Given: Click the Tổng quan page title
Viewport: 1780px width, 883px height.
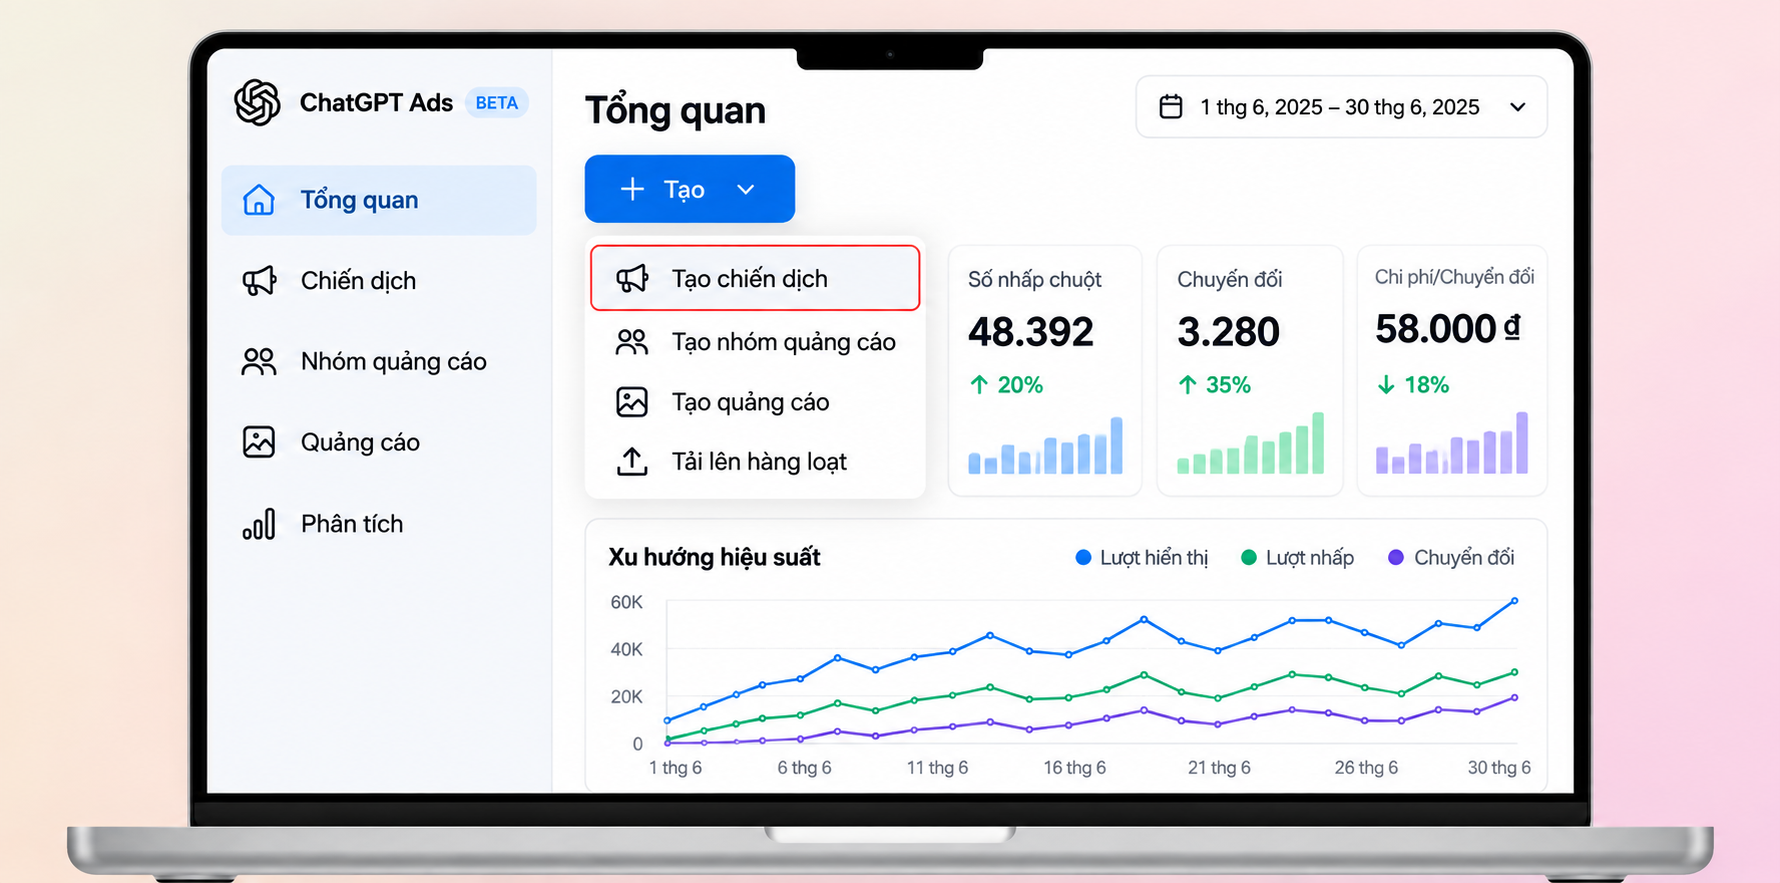Looking at the screenshot, I should click(x=675, y=110).
